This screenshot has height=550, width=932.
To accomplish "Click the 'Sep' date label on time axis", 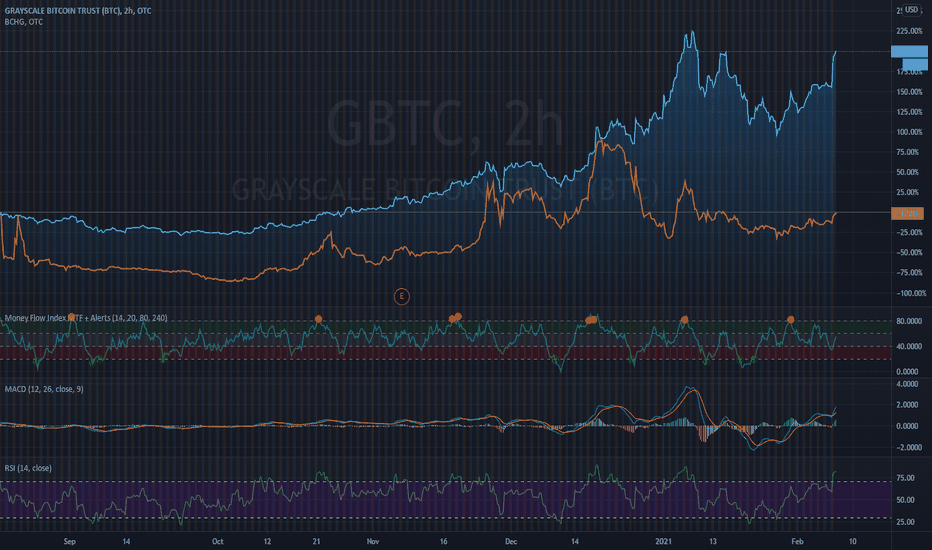I will pyautogui.click(x=70, y=542).
